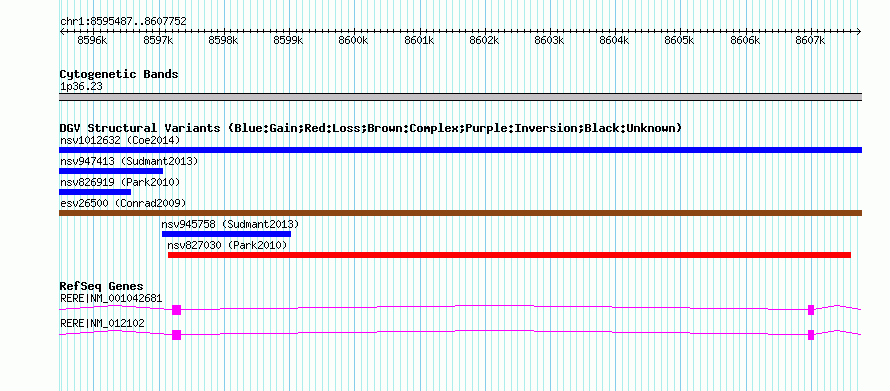Open the esv26500 (Conrad2009) label
Viewport: 890px width, 391px height.
point(123,203)
